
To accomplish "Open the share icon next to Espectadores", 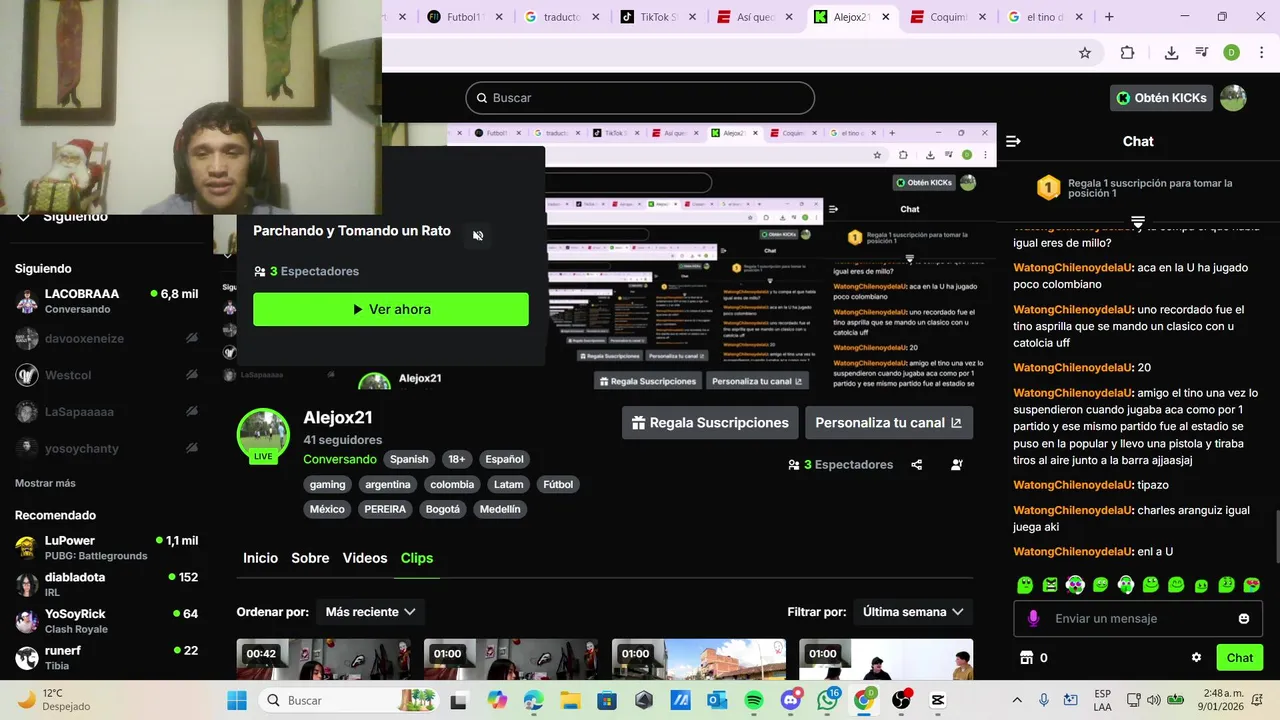I will point(917,465).
